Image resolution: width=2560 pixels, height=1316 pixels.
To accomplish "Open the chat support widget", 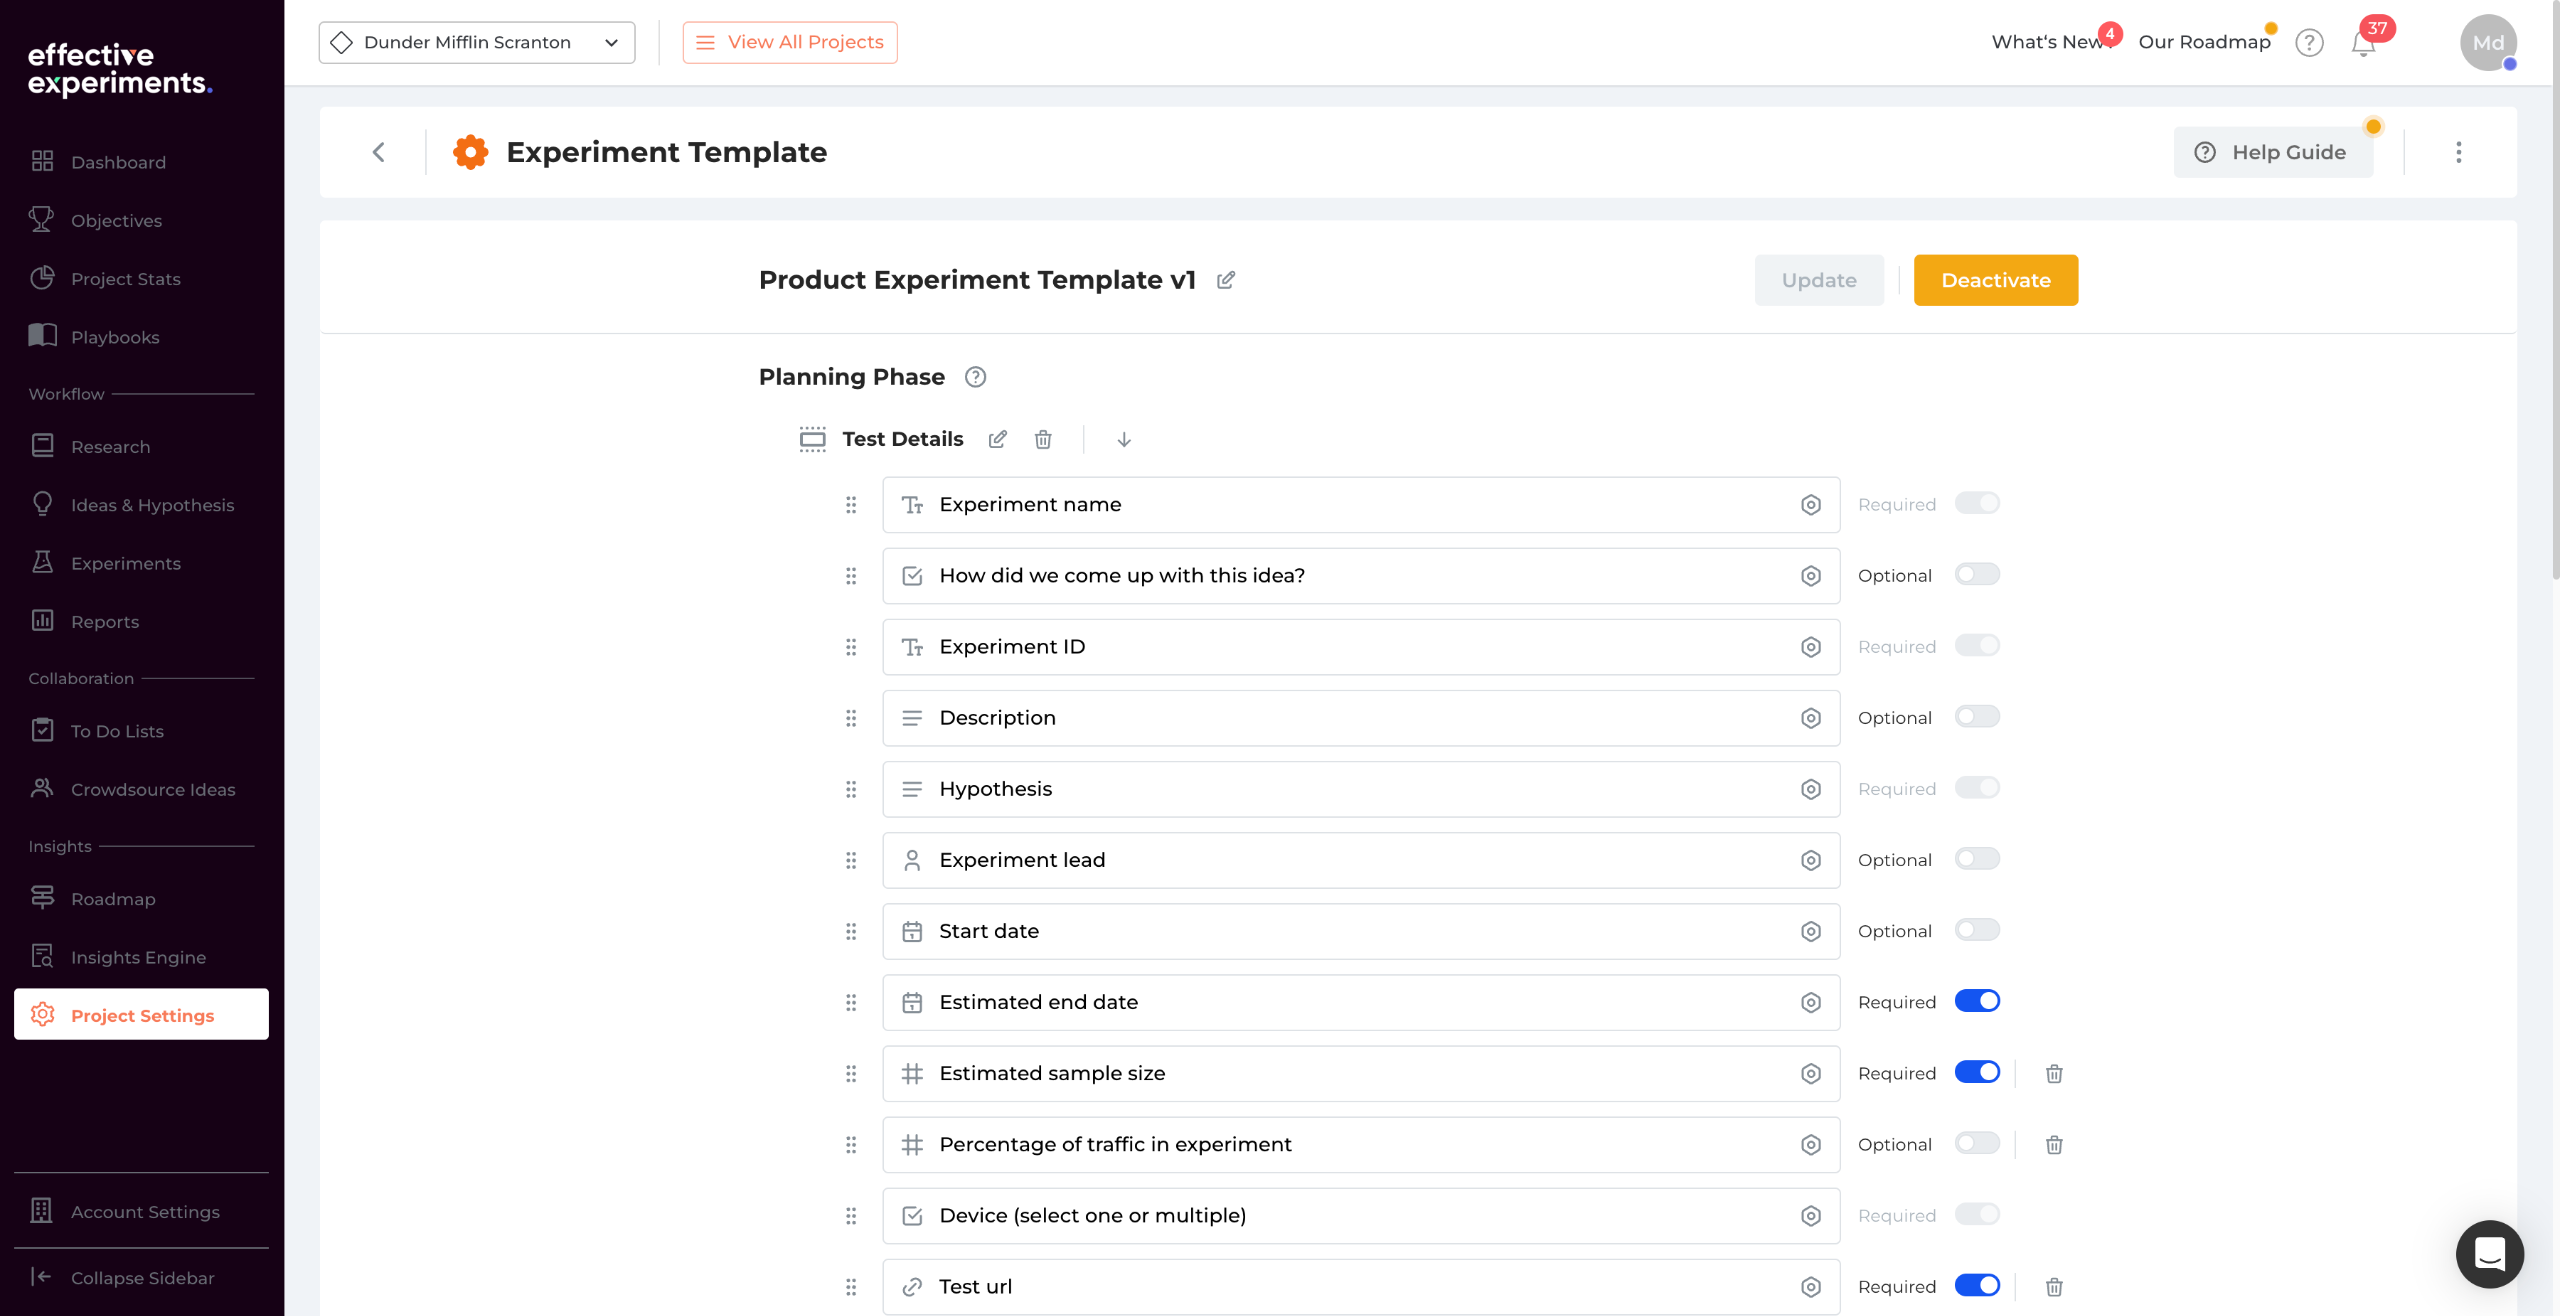I will coord(2489,1253).
